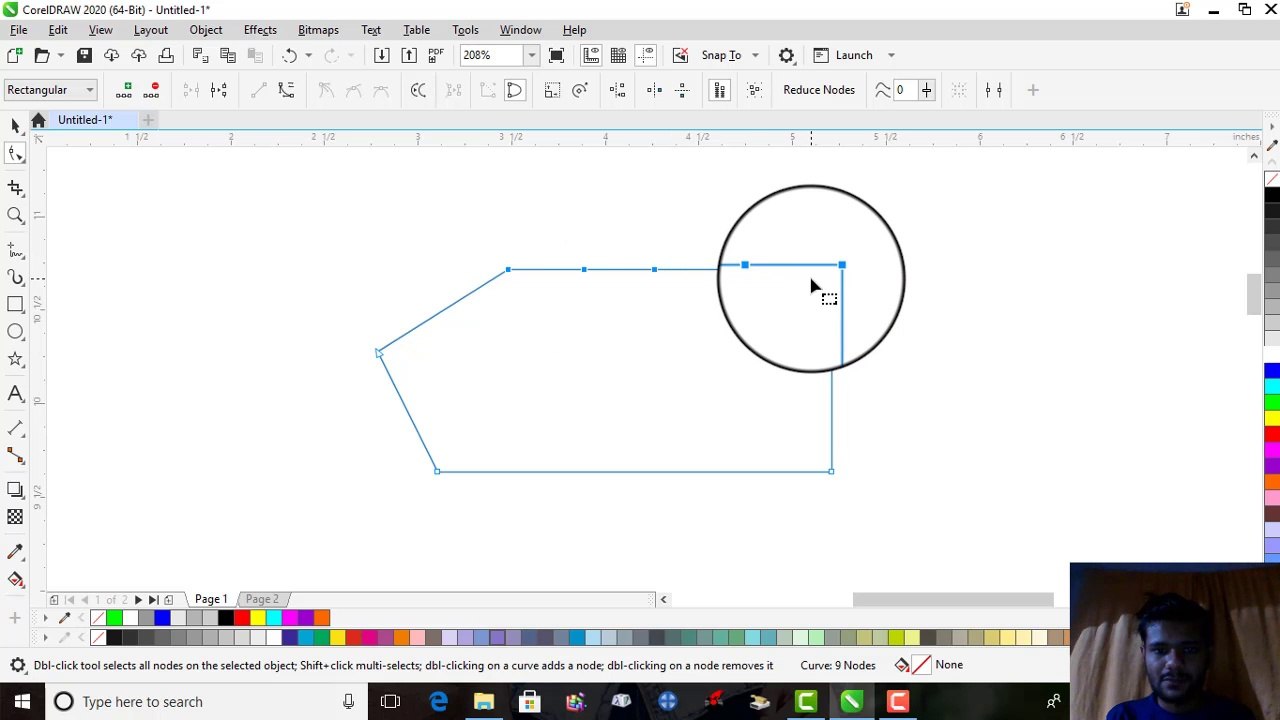Click Convert to Curve icon
This screenshot has width=1280, height=720.
pyautogui.click(x=286, y=90)
